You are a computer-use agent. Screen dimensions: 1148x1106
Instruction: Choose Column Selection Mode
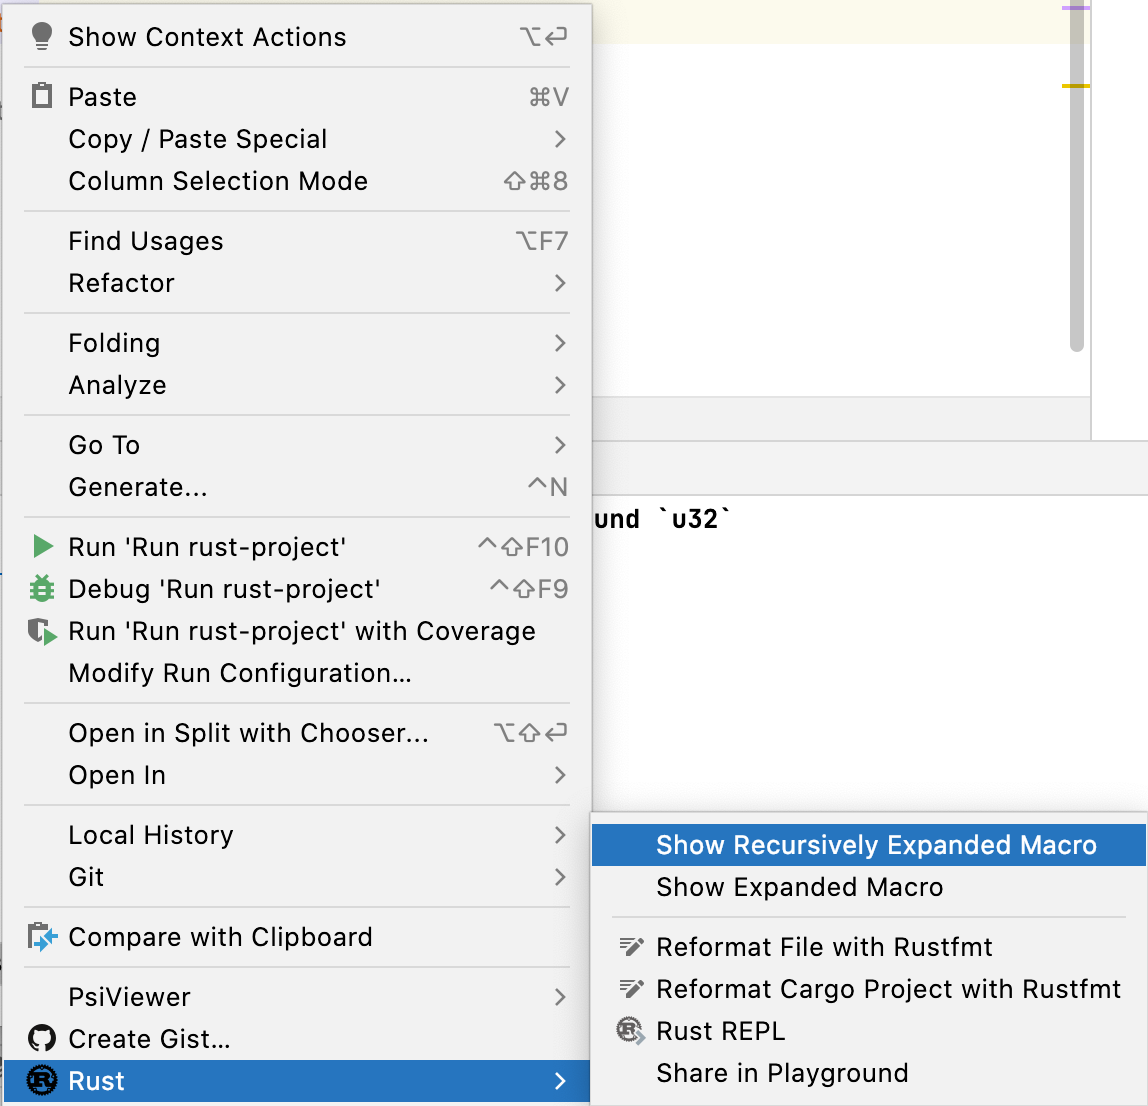218,181
